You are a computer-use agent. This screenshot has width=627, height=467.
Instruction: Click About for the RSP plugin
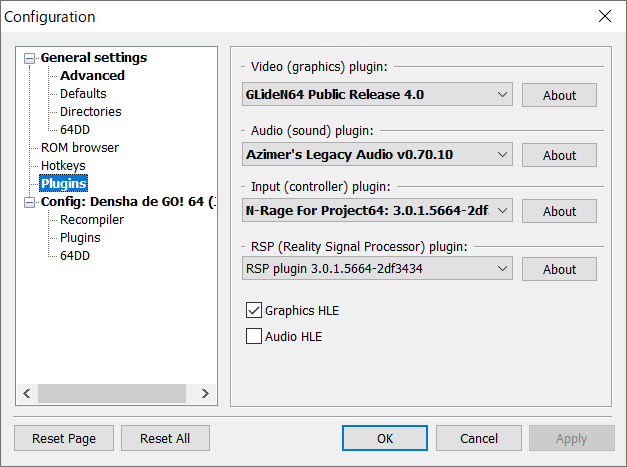pyautogui.click(x=559, y=269)
